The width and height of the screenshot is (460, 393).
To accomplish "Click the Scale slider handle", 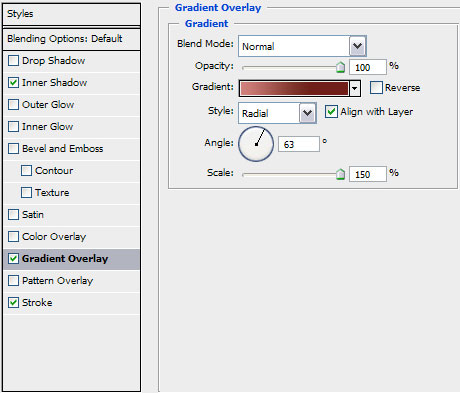I will (x=340, y=174).
